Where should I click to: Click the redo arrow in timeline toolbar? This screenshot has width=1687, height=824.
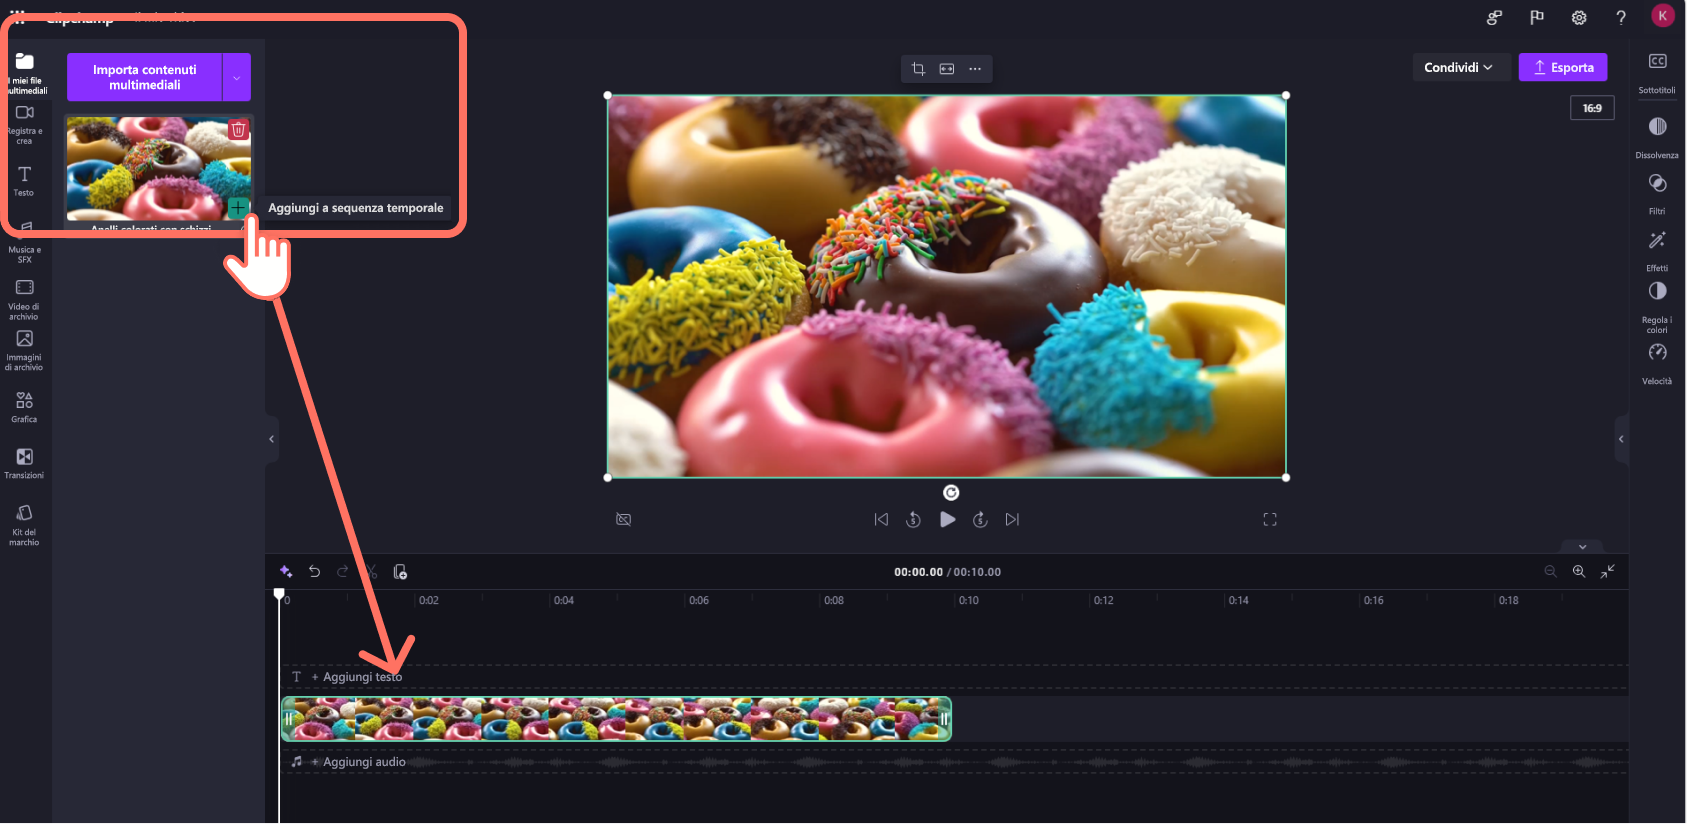343,571
